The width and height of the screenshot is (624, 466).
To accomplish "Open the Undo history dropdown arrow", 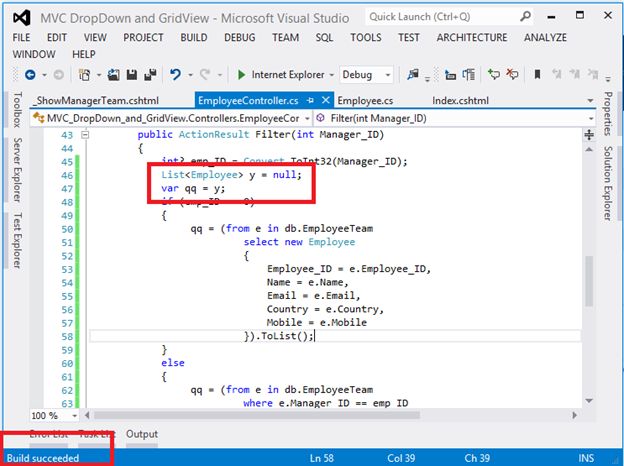I will pos(190,75).
